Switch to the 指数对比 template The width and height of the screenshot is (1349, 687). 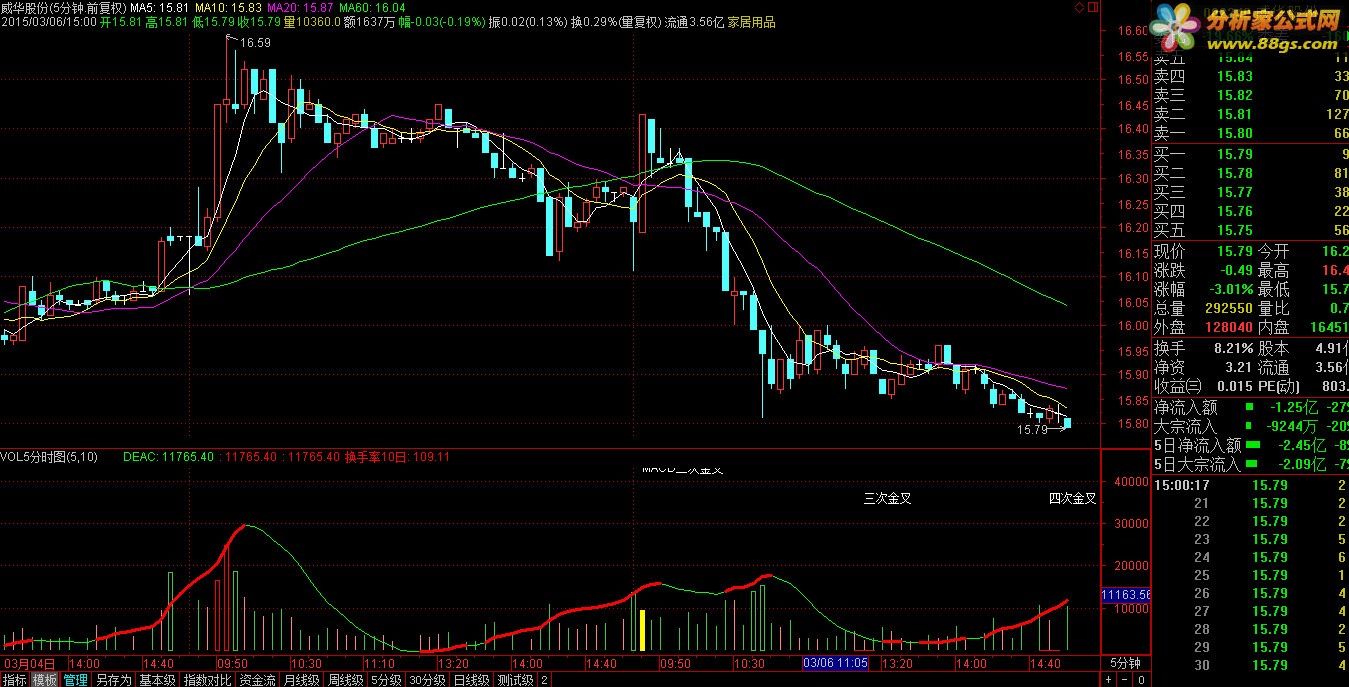pos(208,680)
